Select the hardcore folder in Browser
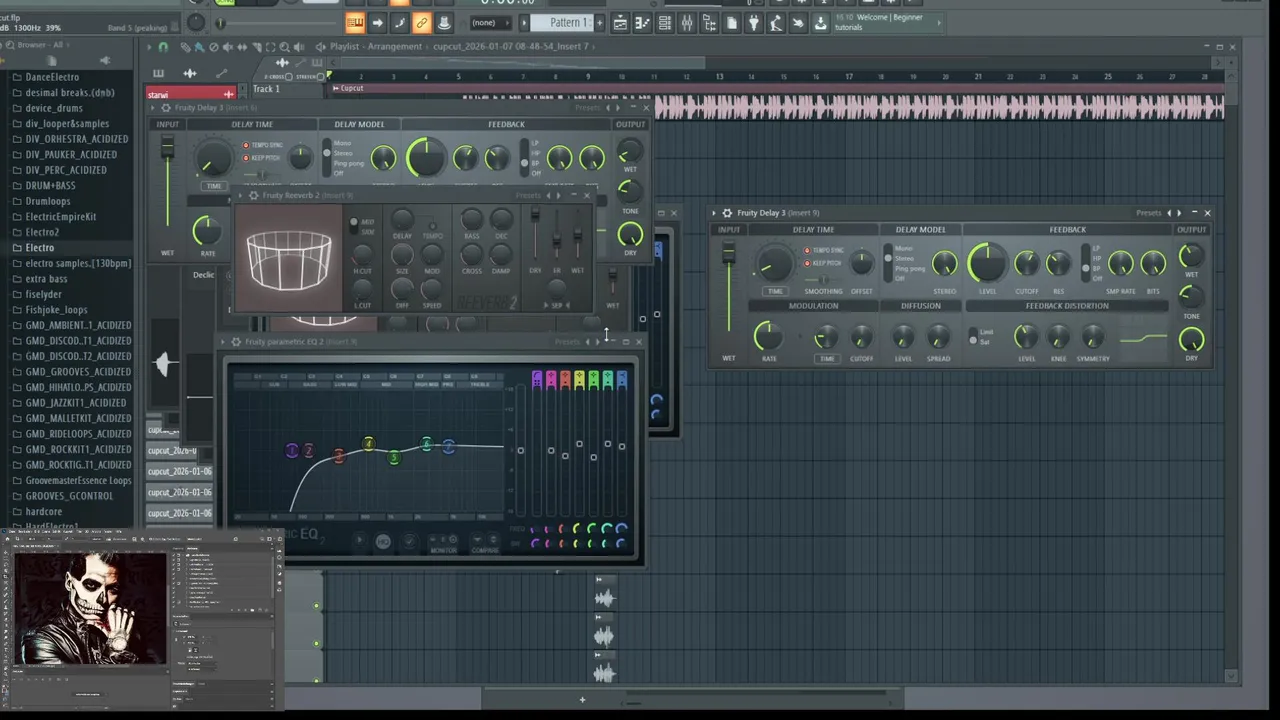This screenshot has width=1280, height=720. [x=43, y=512]
